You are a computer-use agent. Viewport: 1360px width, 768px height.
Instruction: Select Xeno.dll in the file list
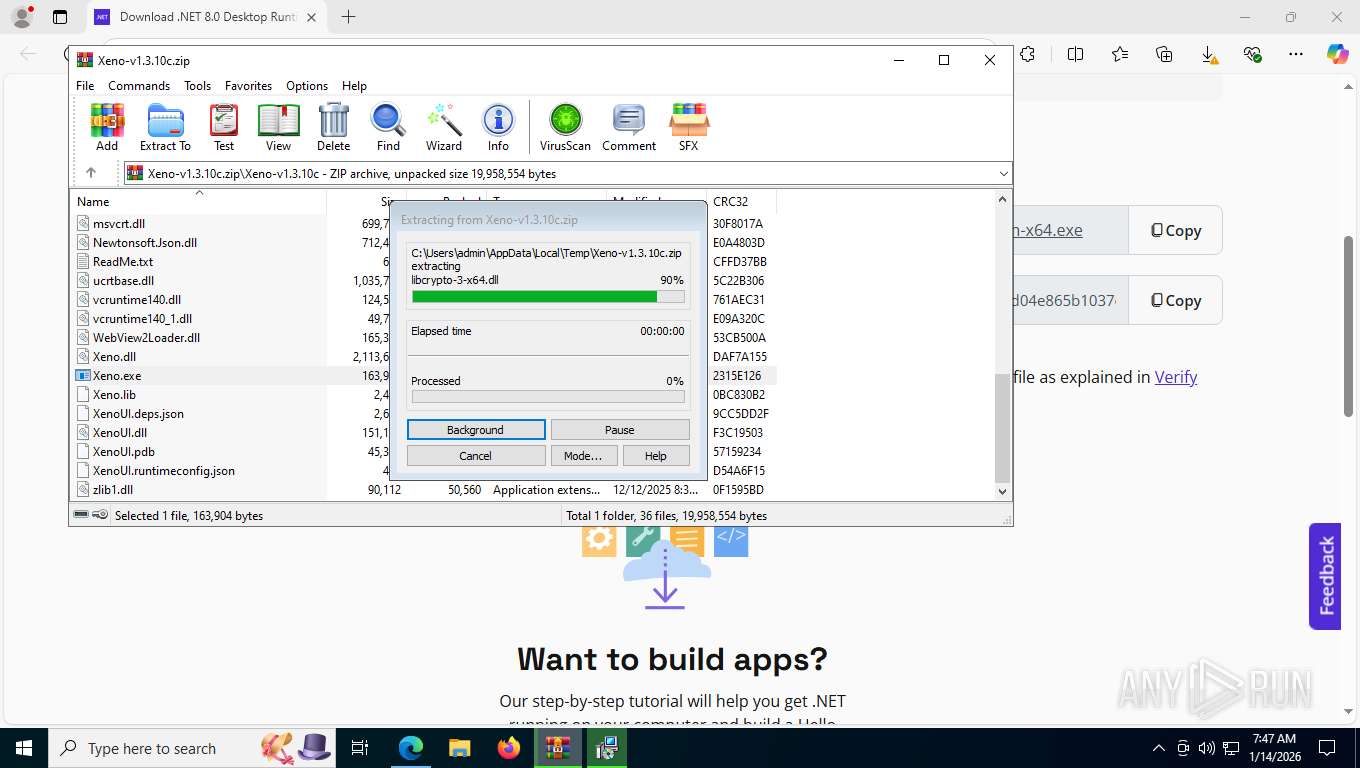tap(114, 357)
